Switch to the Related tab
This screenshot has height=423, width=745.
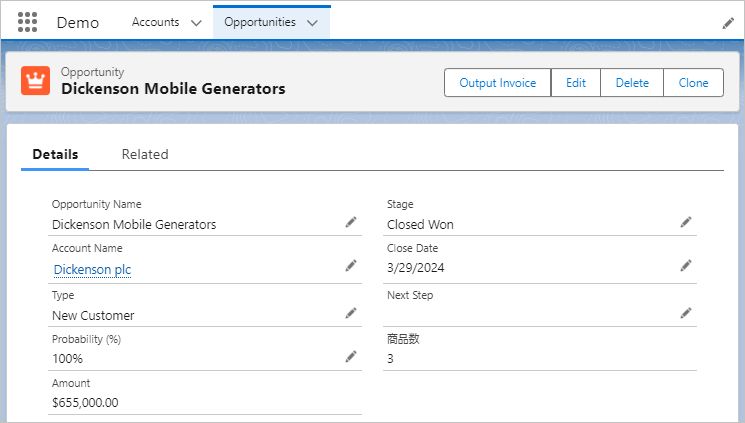(145, 154)
